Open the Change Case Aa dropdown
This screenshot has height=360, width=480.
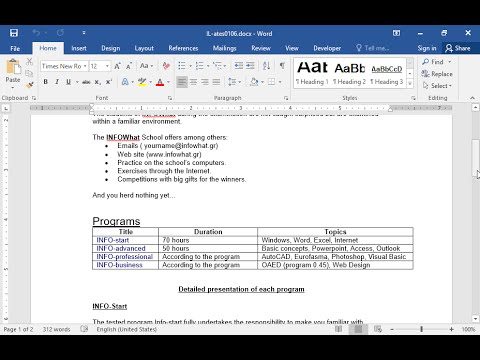pos(147,66)
